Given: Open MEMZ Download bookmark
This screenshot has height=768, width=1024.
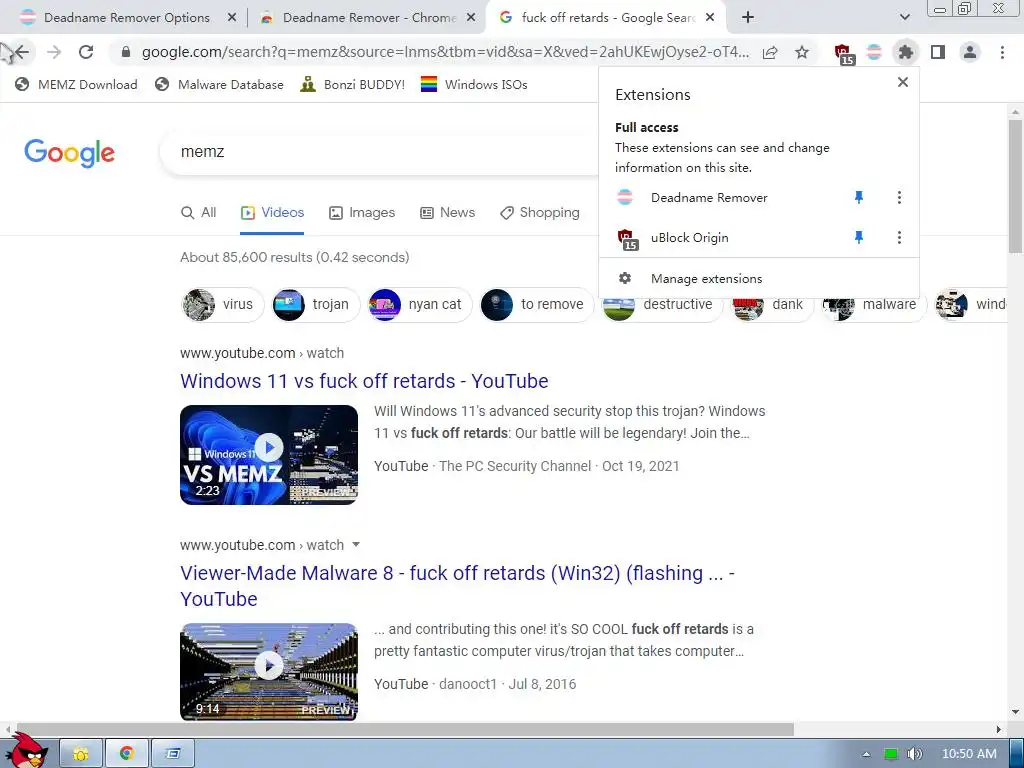Looking at the screenshot, I should 76,84.
